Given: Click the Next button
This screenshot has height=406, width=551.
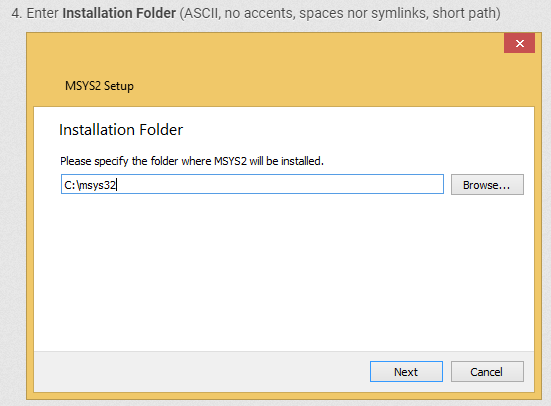Looking at the screenshot, I should click(x=406, y=371).
